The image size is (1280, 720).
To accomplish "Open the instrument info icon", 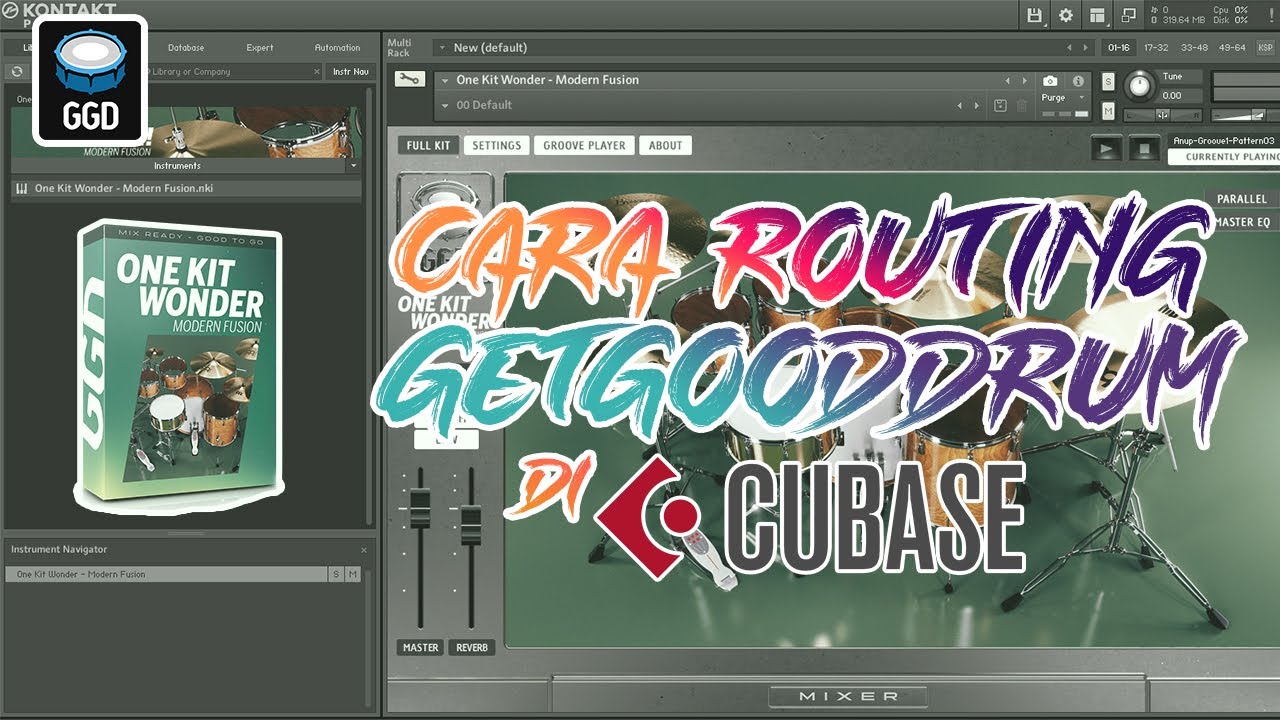I will (1078, 81).
